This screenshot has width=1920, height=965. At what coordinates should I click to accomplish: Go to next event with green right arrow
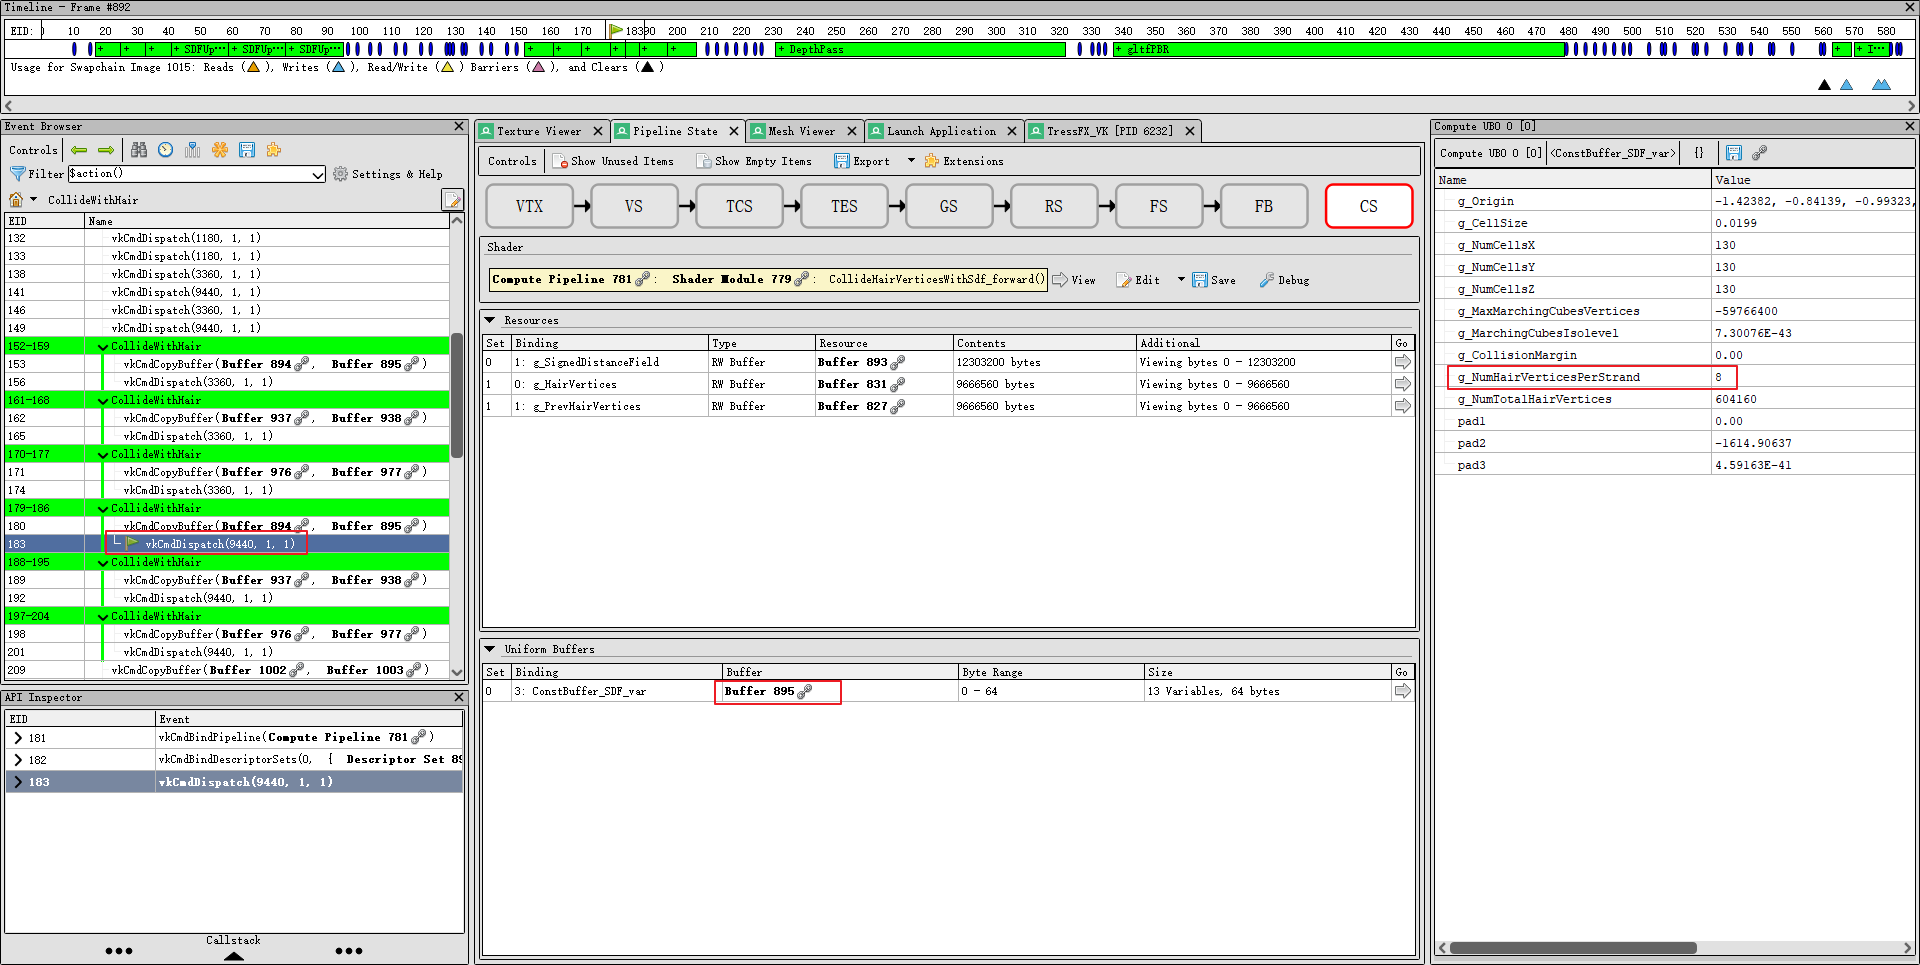(106, 150)
